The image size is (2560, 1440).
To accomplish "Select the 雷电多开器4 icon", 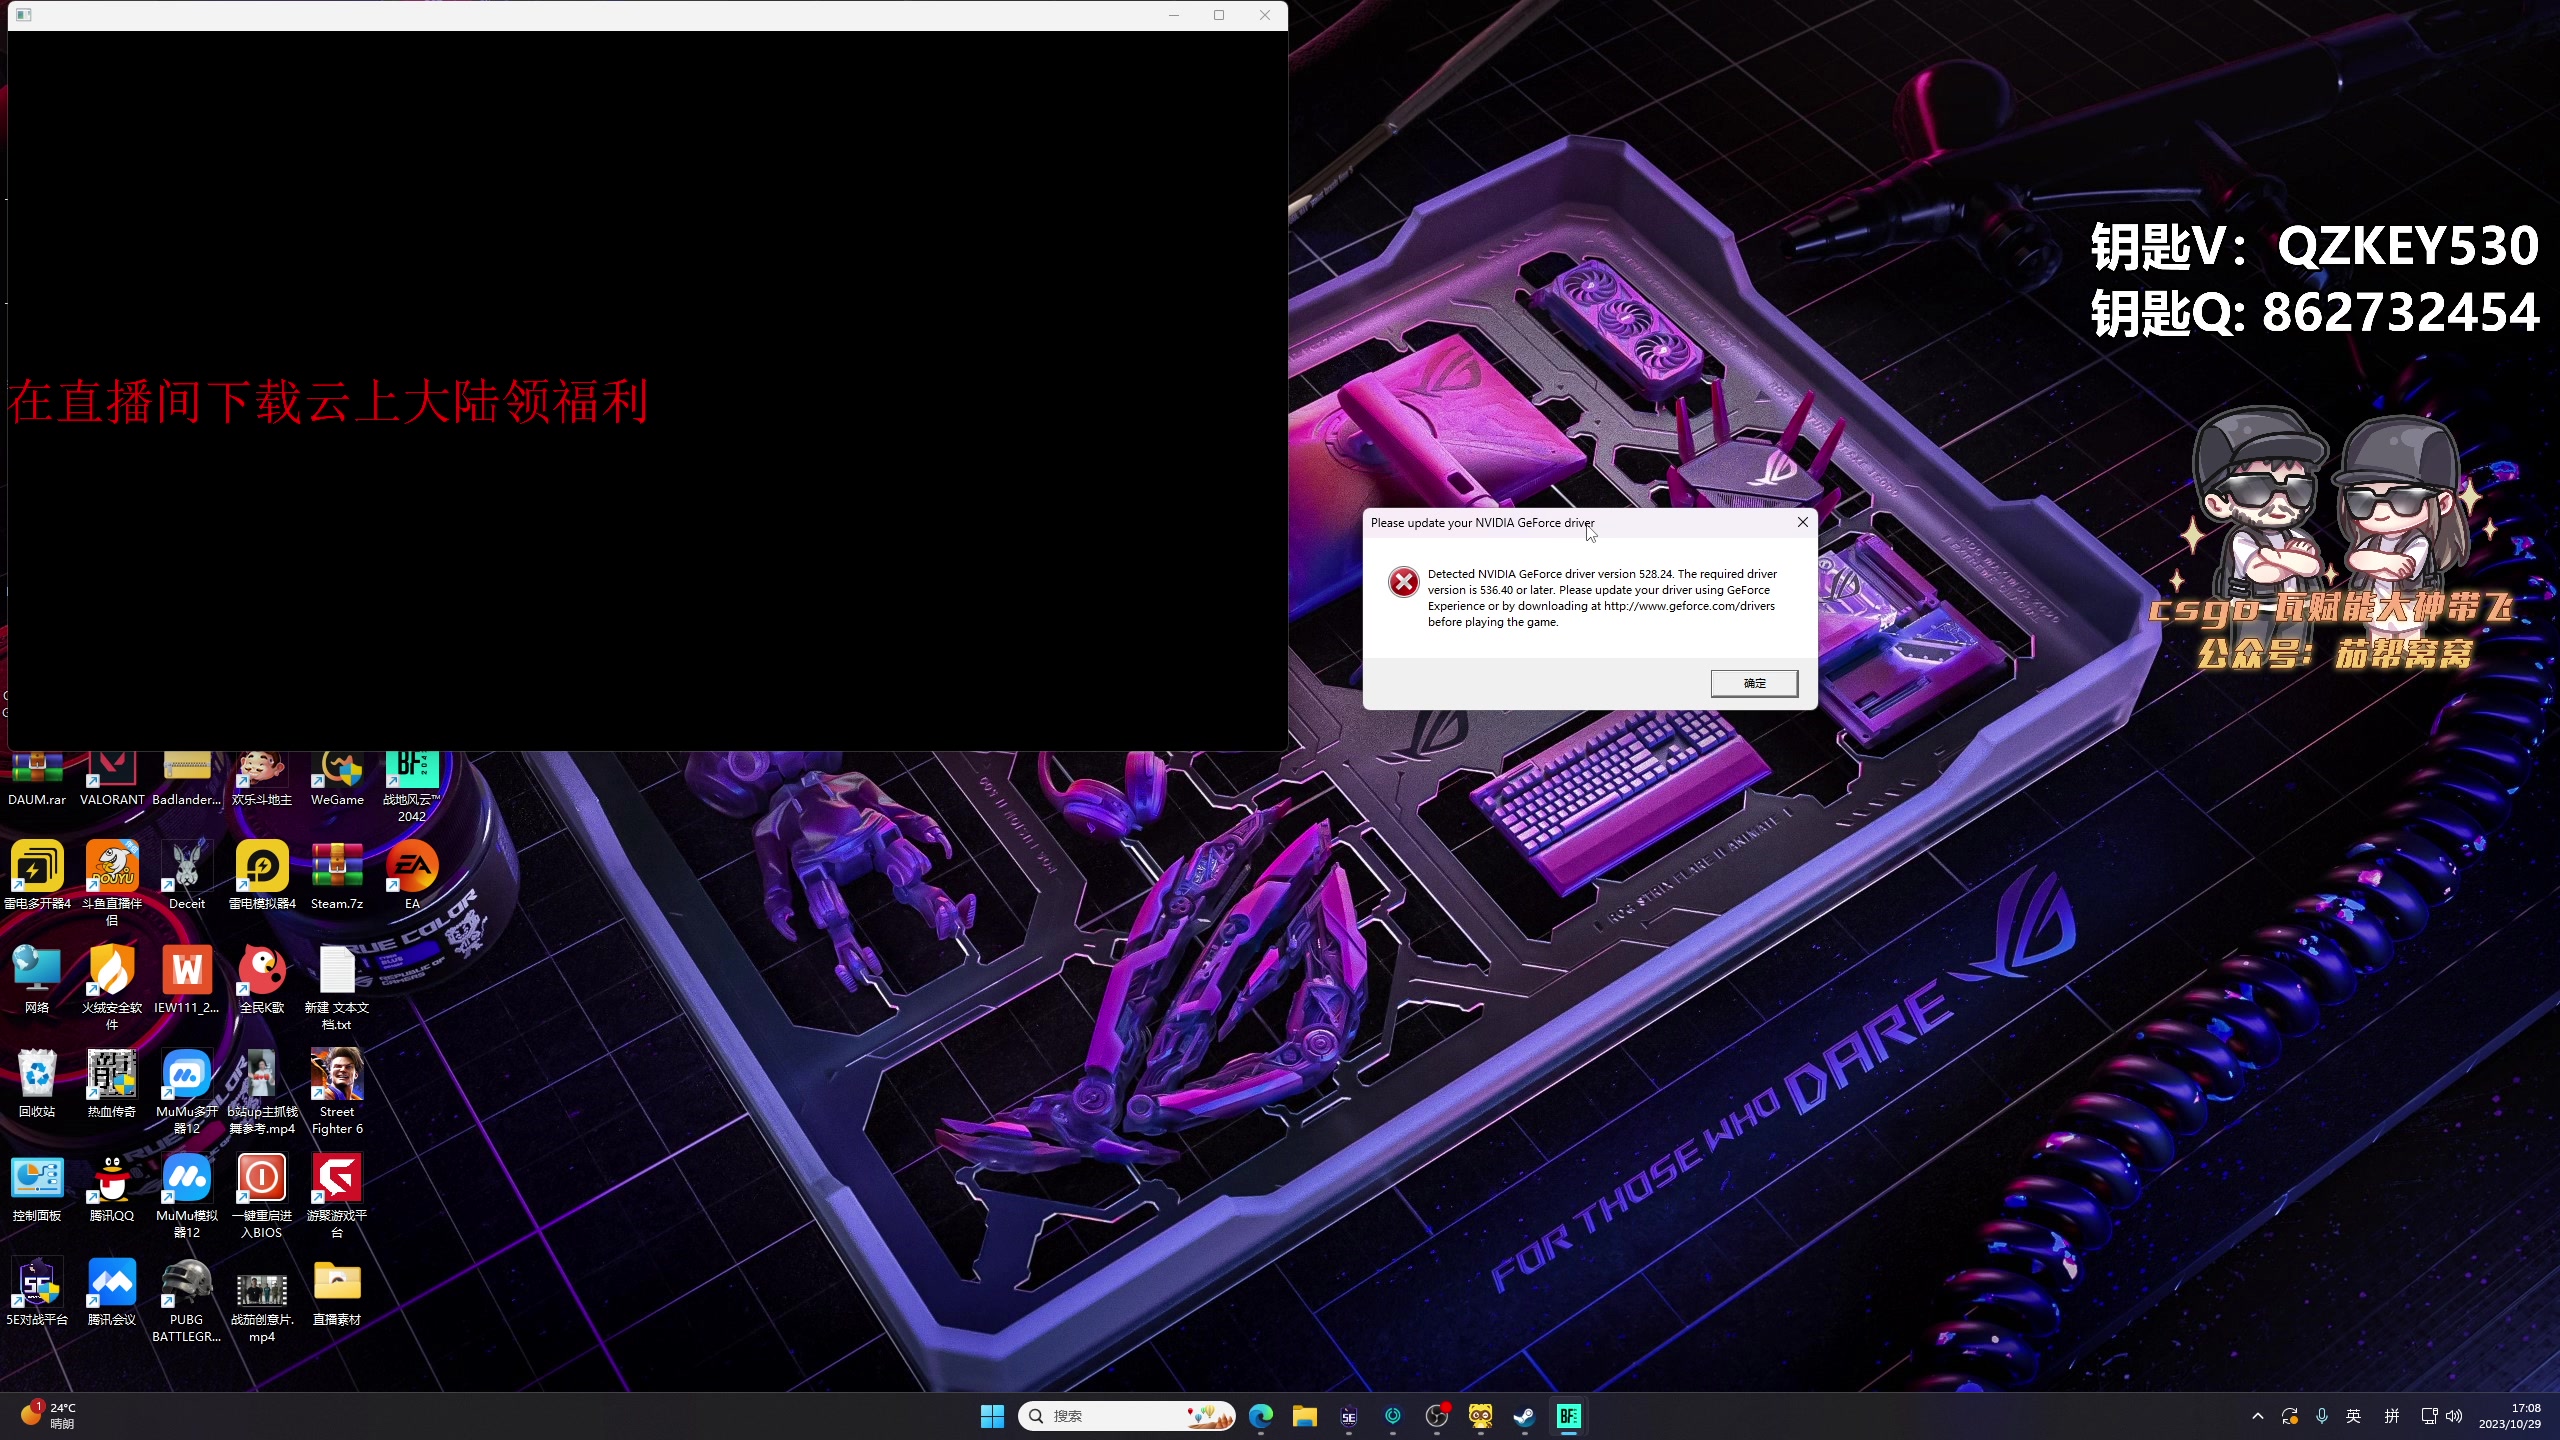I will pyautogui.click(x=37, y=876).
